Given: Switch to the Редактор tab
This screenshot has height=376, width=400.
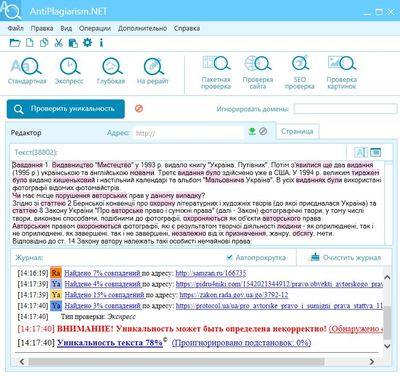Looking at the screenshot, I should 26,133.
